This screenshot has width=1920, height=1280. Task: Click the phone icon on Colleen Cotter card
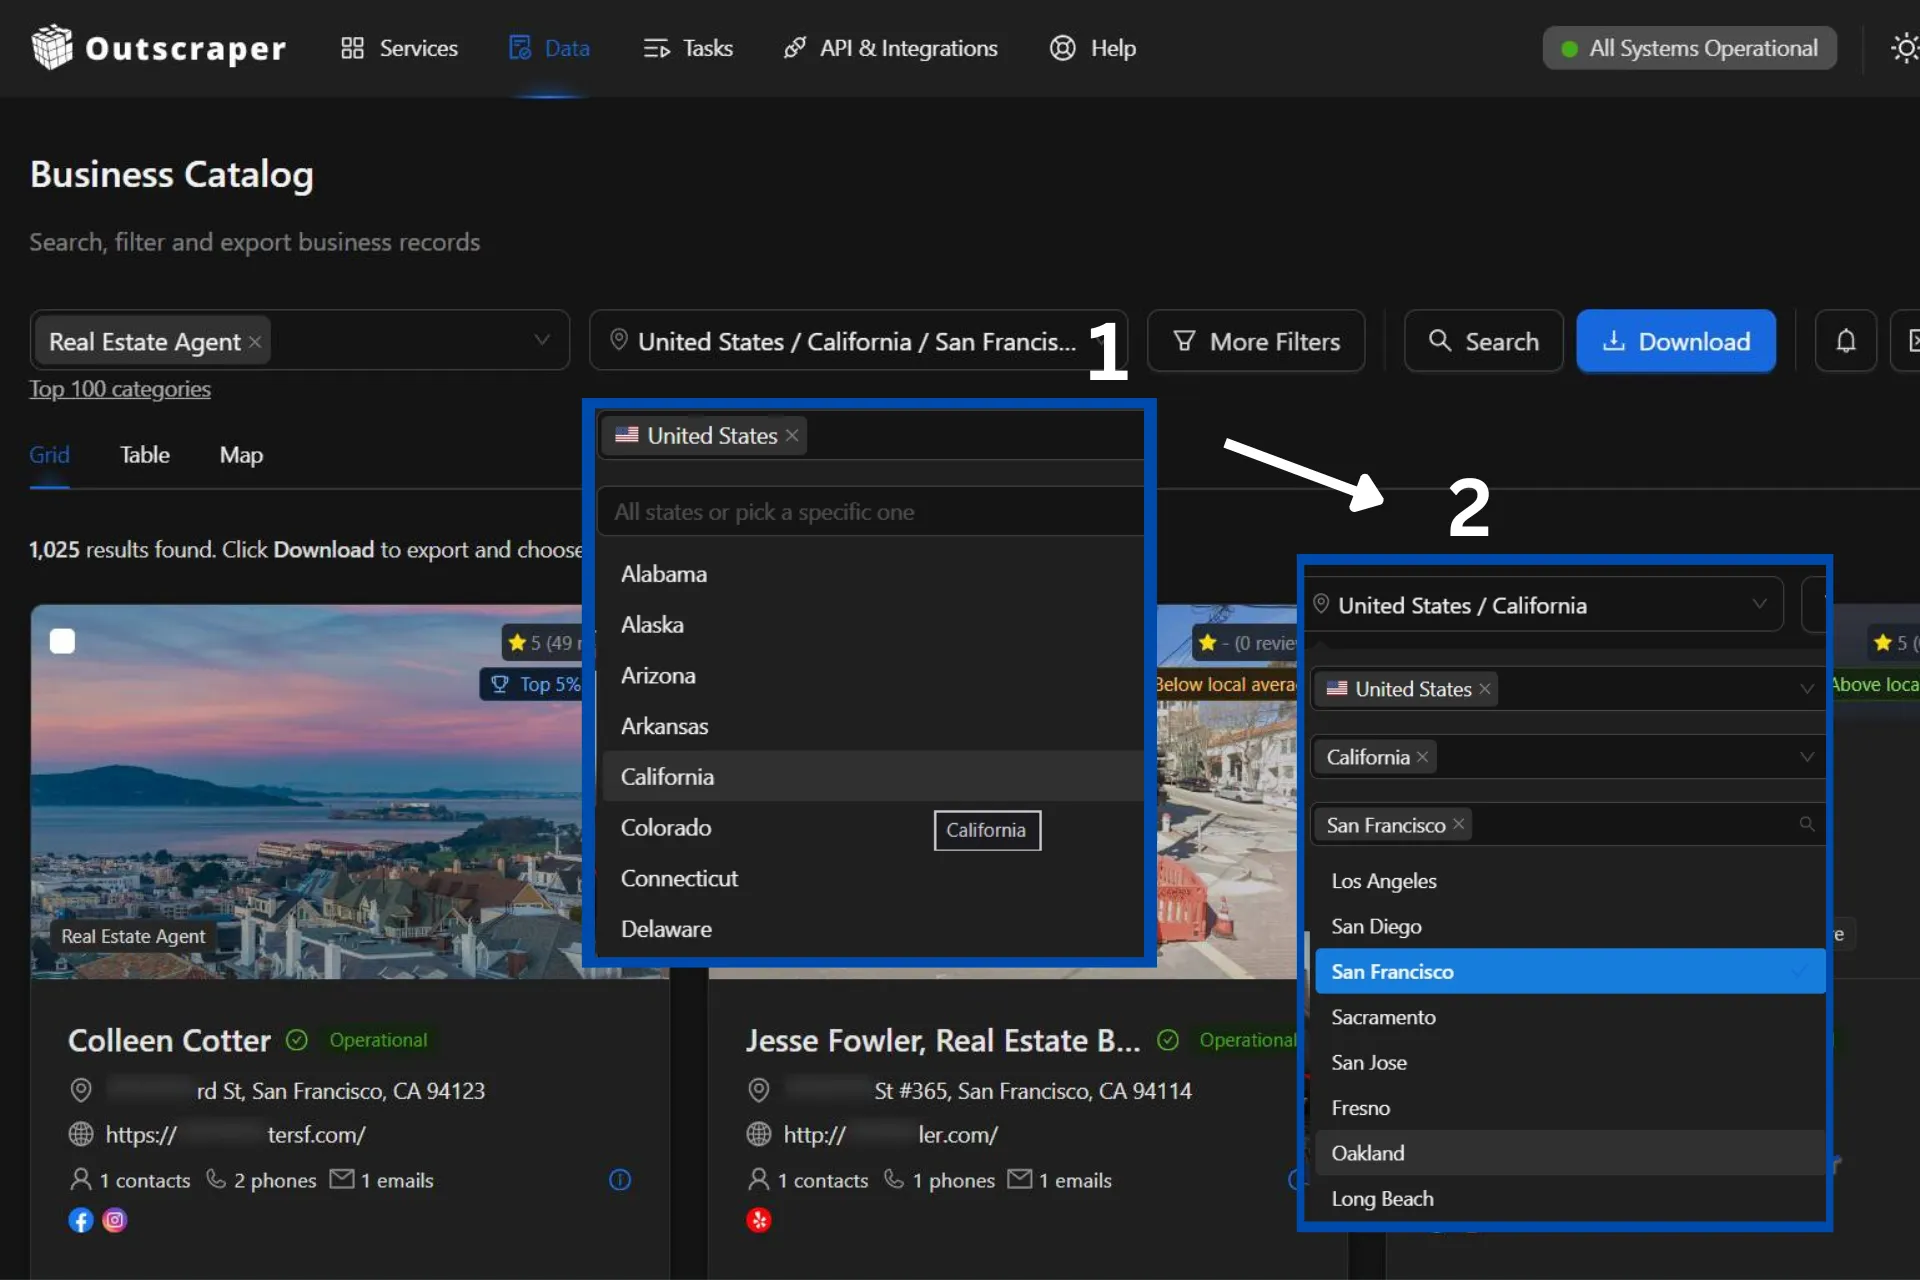click(x=216, y=1179)
